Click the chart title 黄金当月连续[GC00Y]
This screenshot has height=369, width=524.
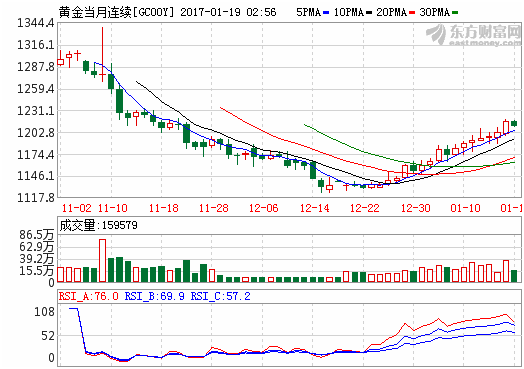pyautogui.click(x=117, y=13)
